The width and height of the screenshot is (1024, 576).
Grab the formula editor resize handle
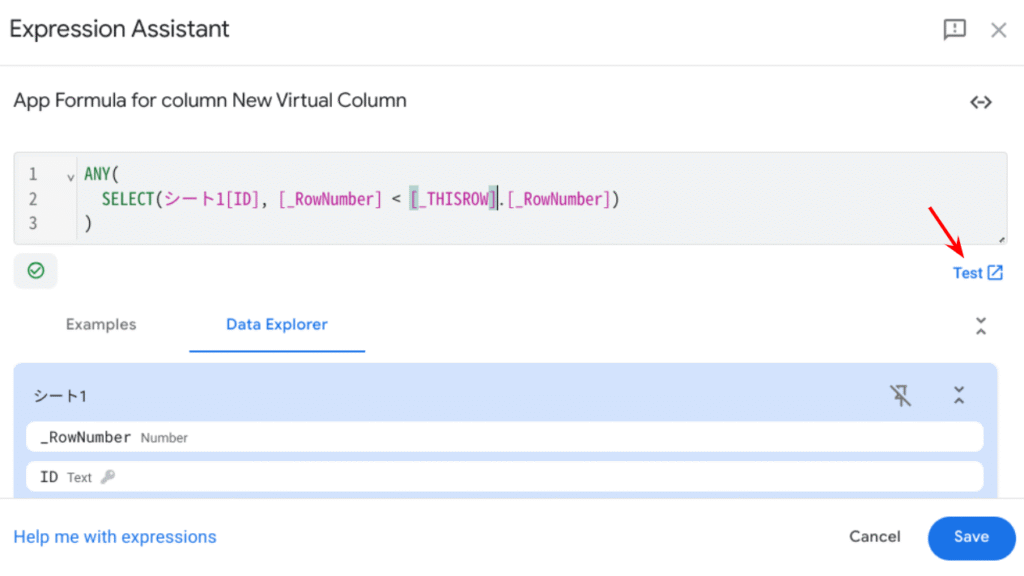(x=1001, y=240)
